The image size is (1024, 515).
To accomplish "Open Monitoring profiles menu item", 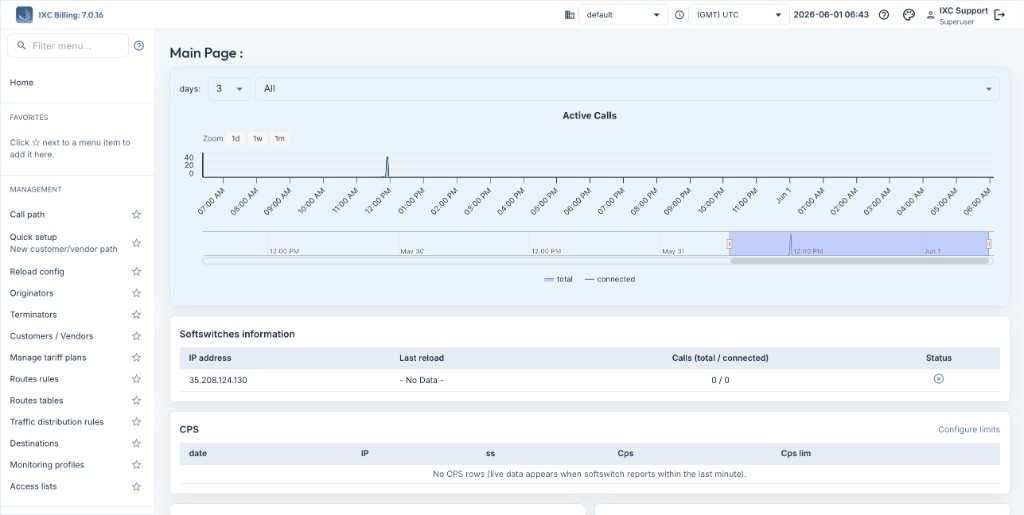I will click(x=47, y=465).
